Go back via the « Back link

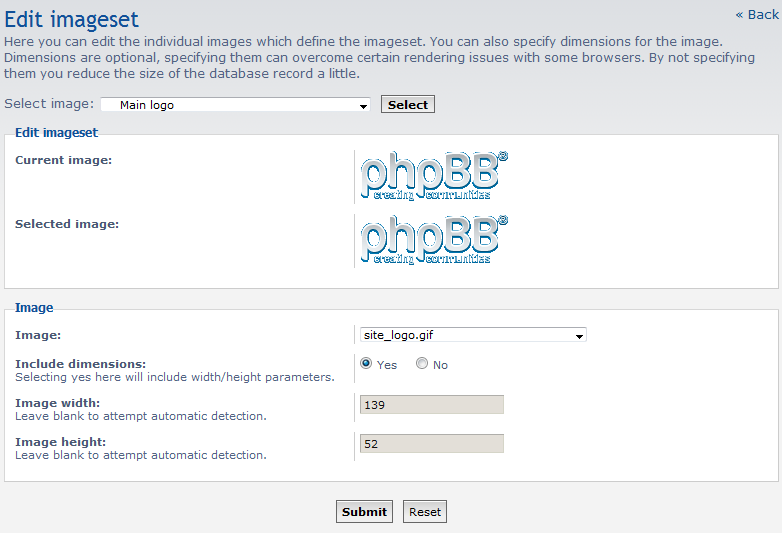pyautogui.click(x=757, y=14)
